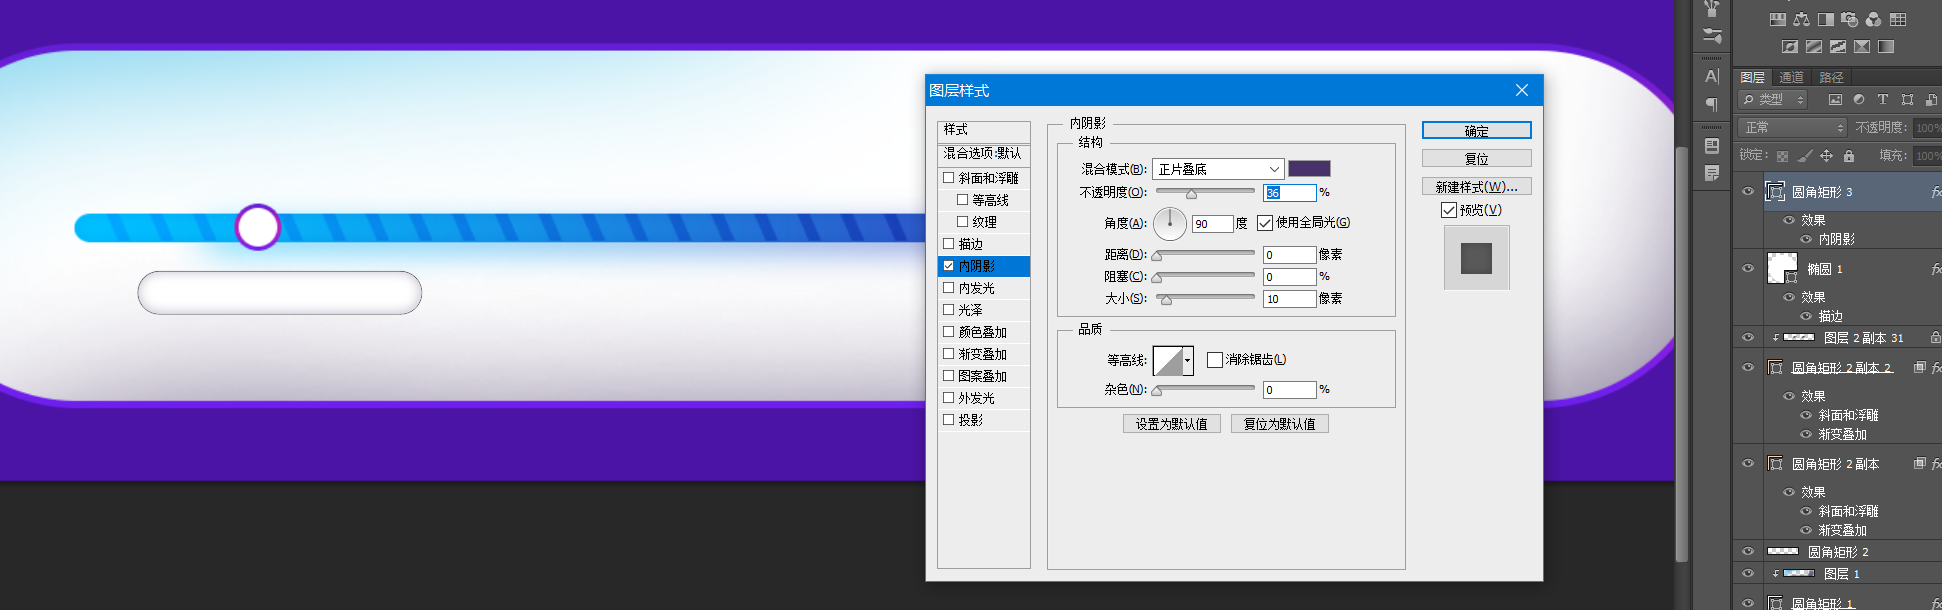This screenshot has width=1942, height=610.
Task: Click the 新建样式(W)... button
Action: [1477, 187]
